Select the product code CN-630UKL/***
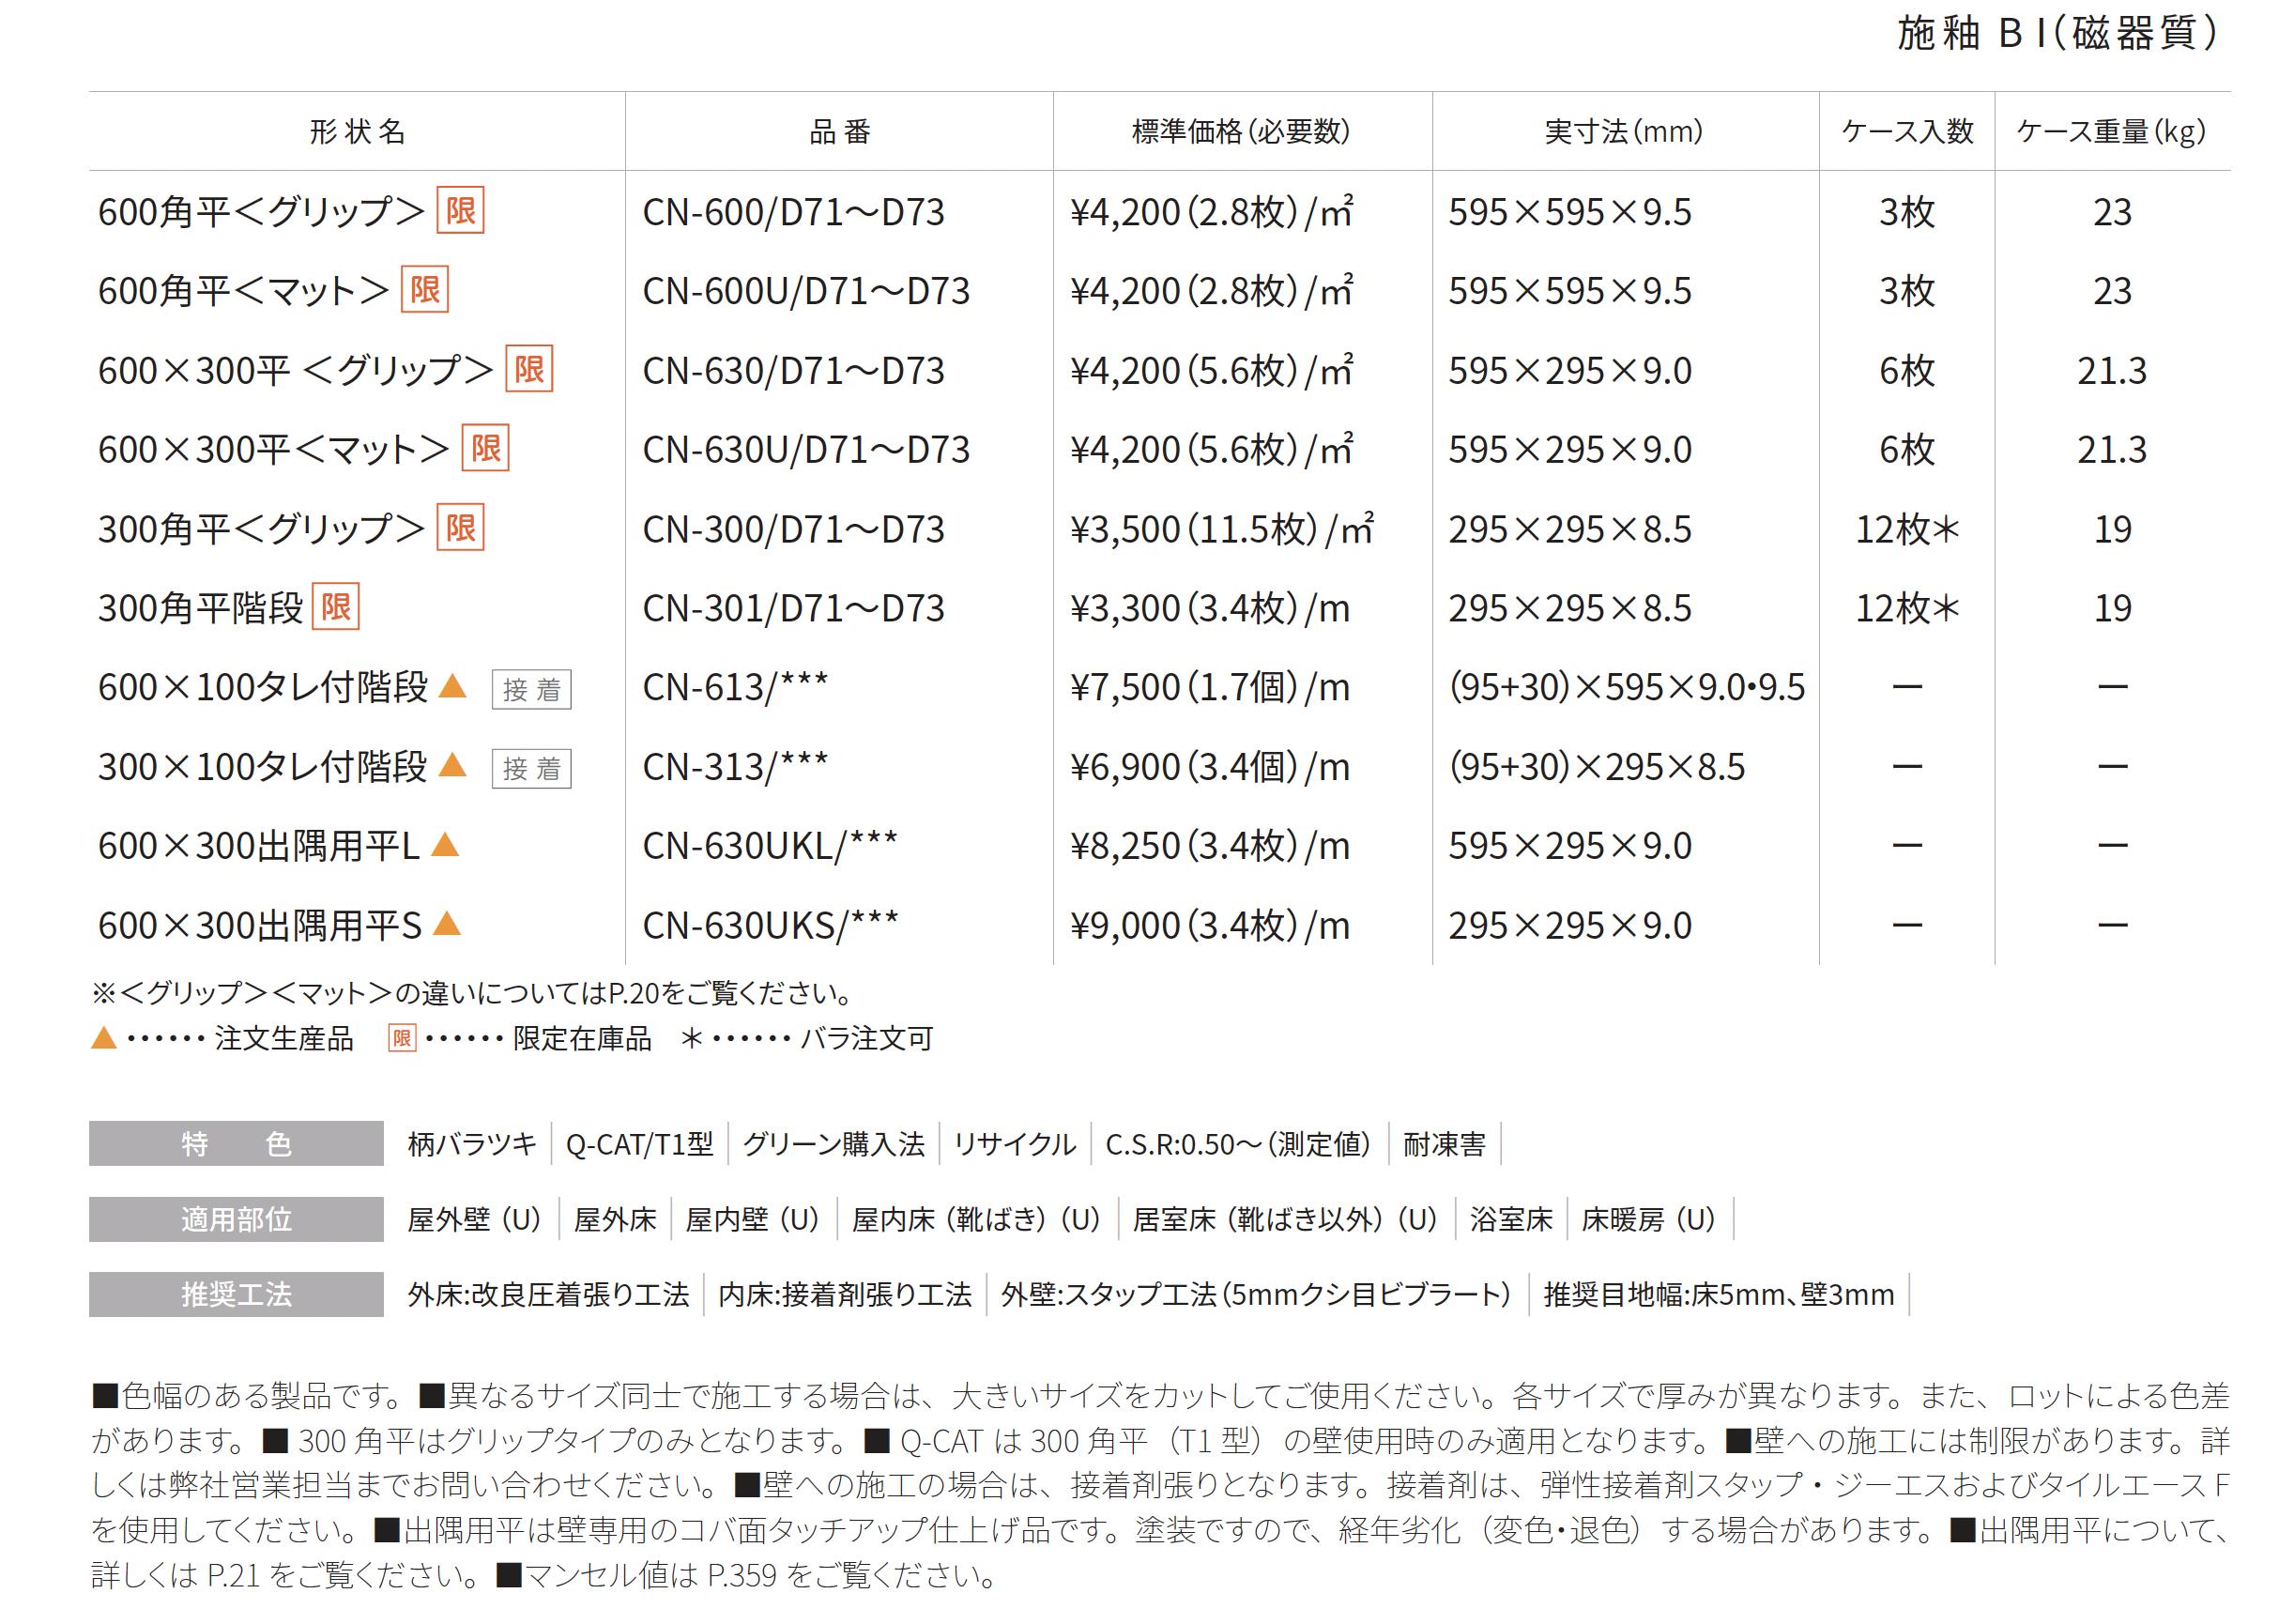Image resolution: width=2294 pixels, height=1624 pixels. click(770, 847)
